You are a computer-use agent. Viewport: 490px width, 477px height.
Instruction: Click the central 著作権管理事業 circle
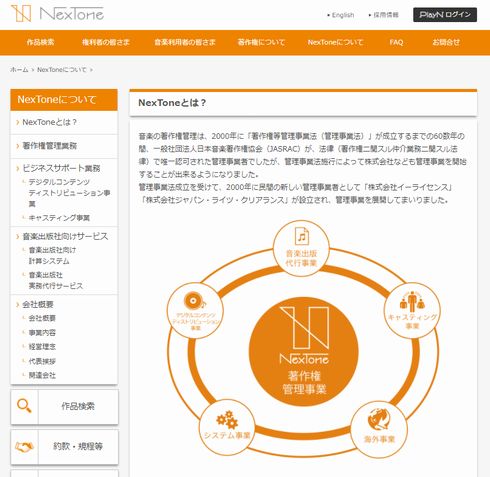tap(304, 351)
